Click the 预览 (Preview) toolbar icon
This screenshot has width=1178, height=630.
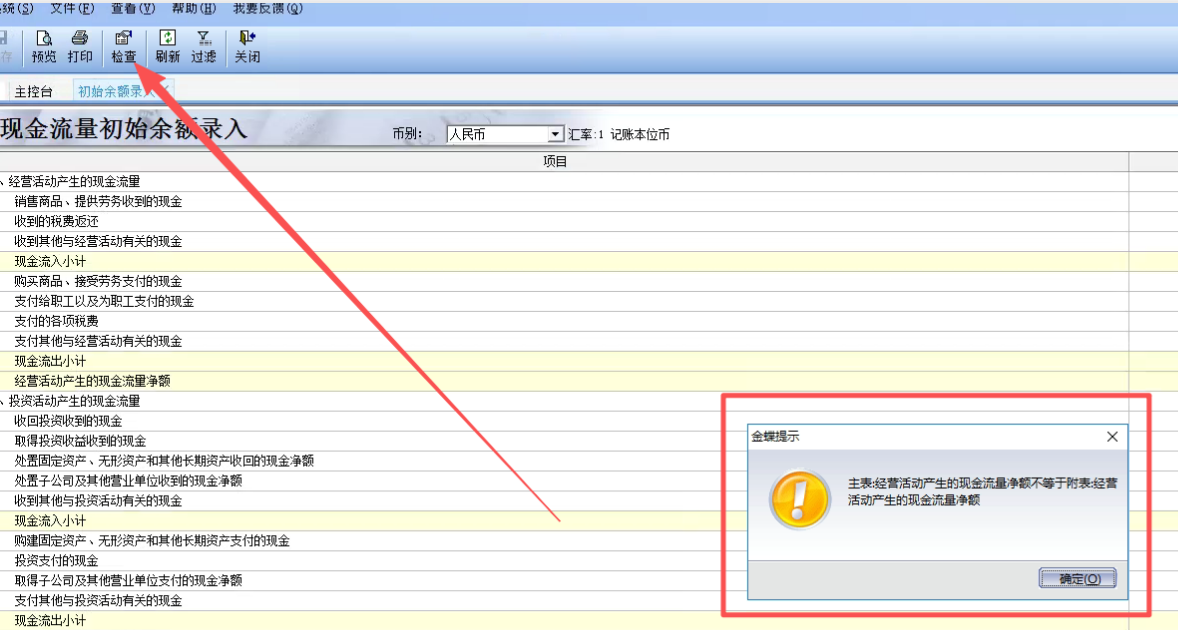tap(44, 47)
